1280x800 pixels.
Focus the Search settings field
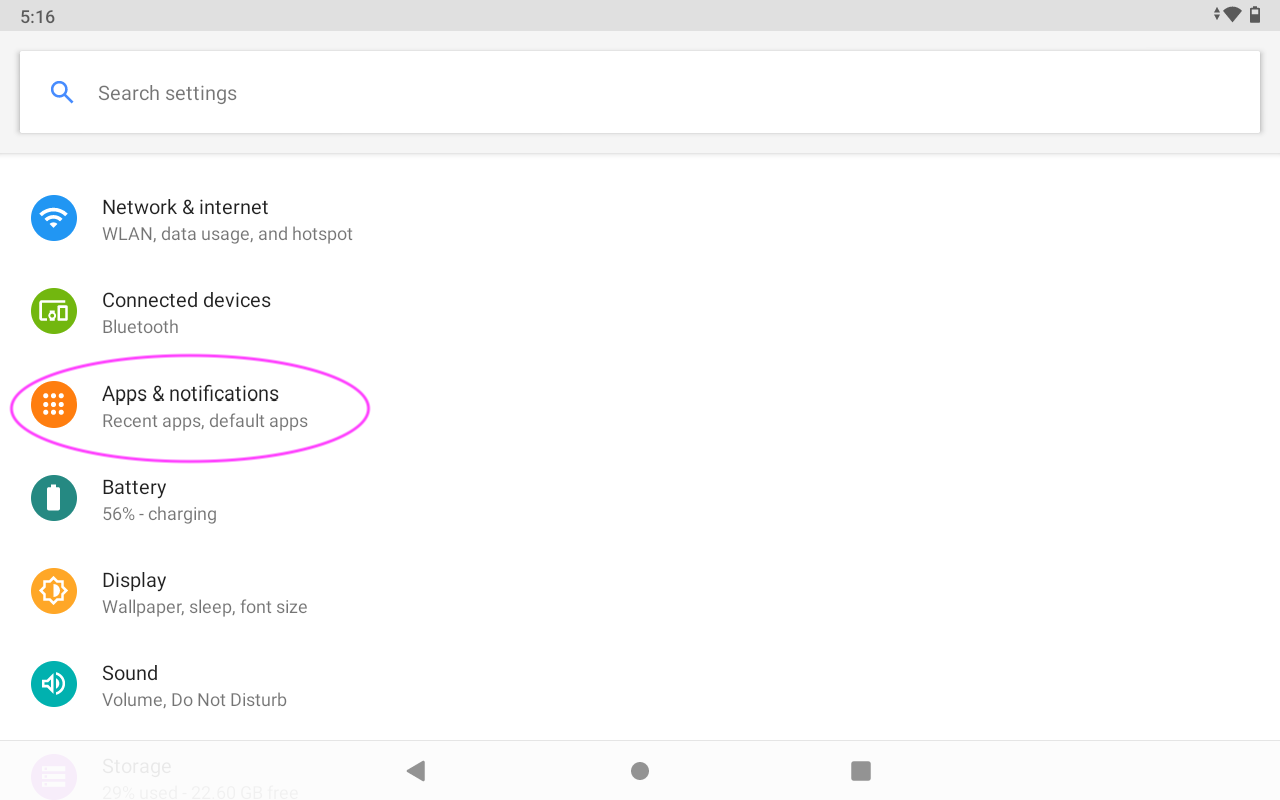tap(640, 93)
